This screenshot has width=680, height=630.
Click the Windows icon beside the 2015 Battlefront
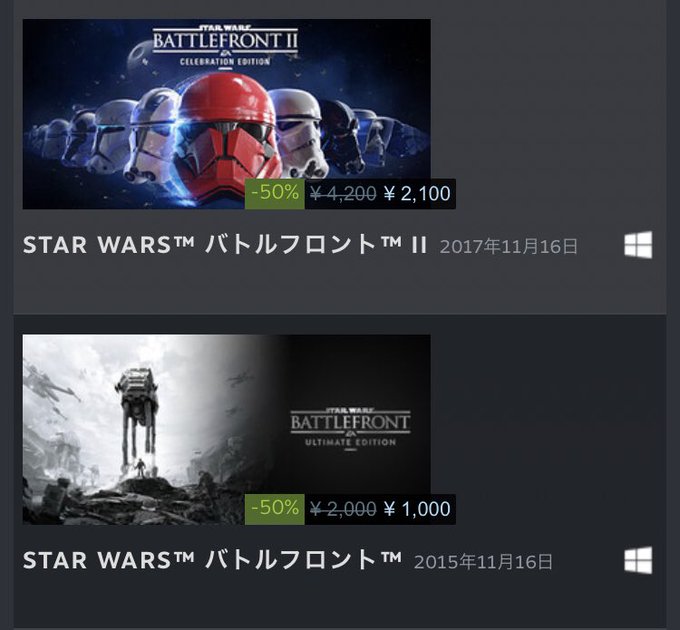[x=638, y=560]
